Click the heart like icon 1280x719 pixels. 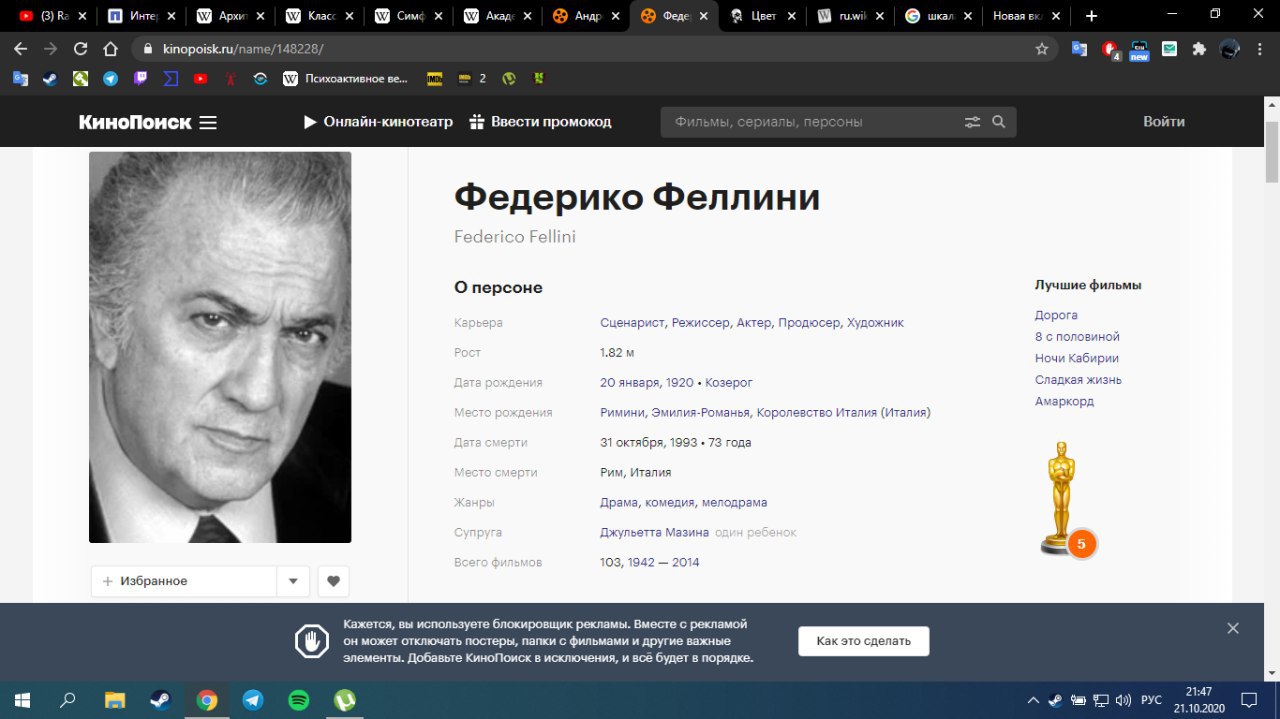tap(334, 581)
